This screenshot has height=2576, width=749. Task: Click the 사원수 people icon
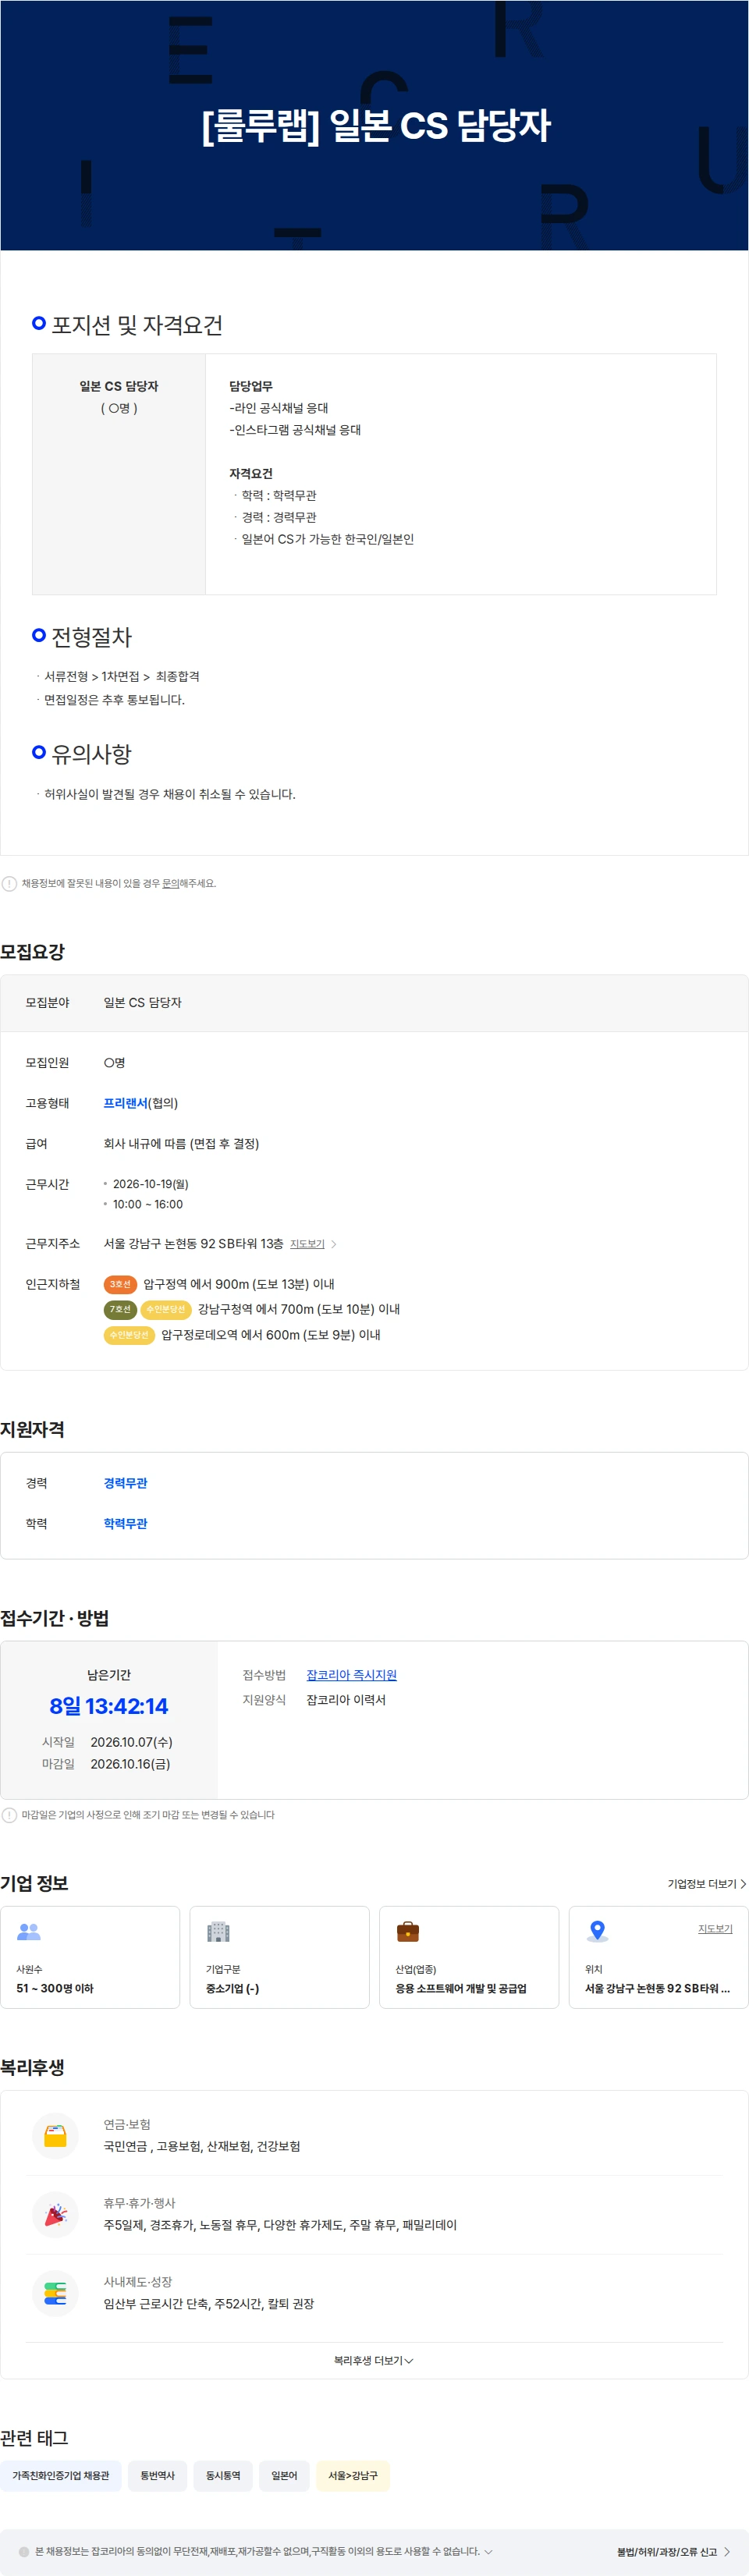(x=29, y=1932)
